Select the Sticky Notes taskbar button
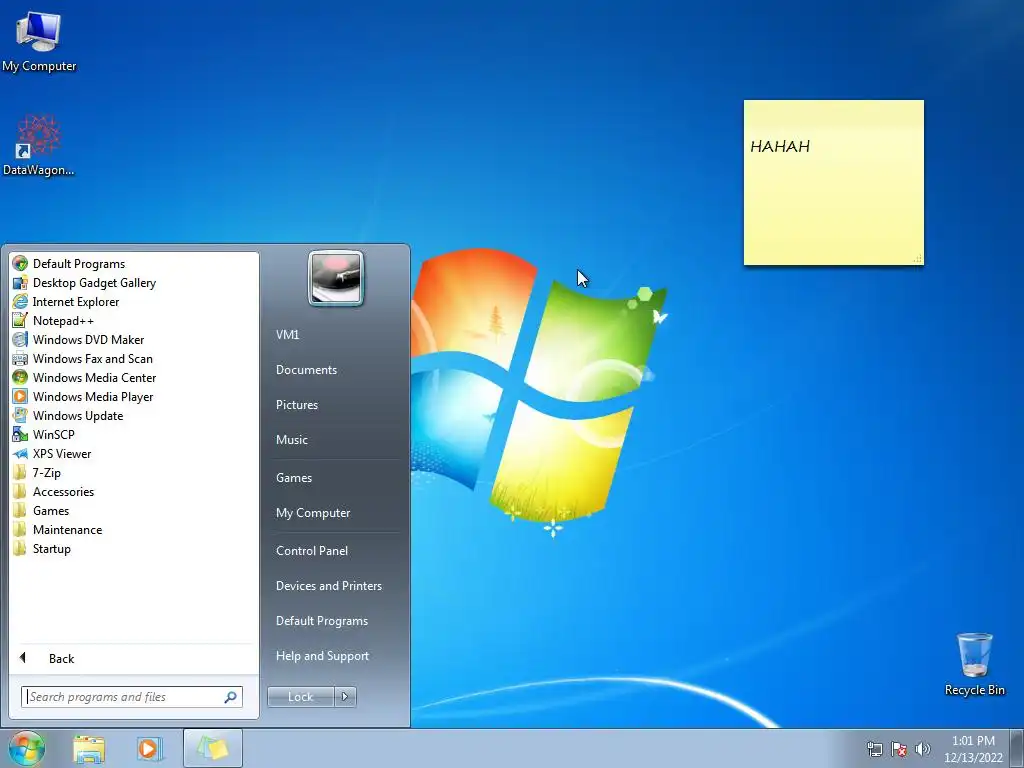The width and height of the screenshot is (1024, 768). click(213, 749)
